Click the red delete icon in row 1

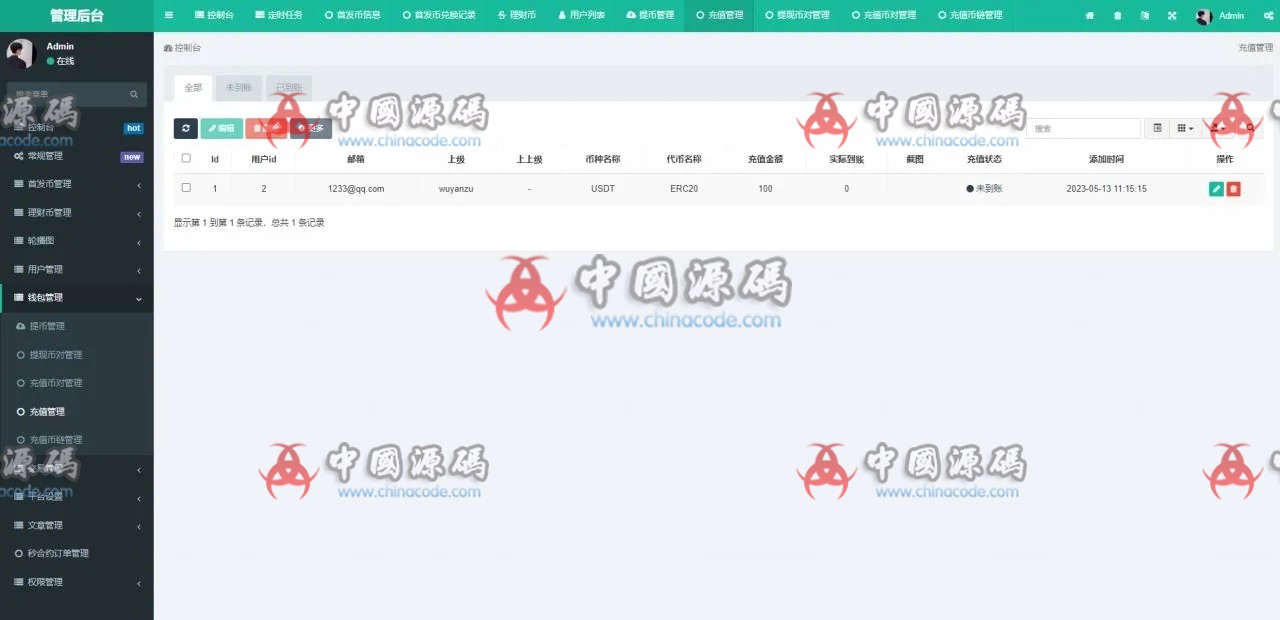coord(1233,189)
